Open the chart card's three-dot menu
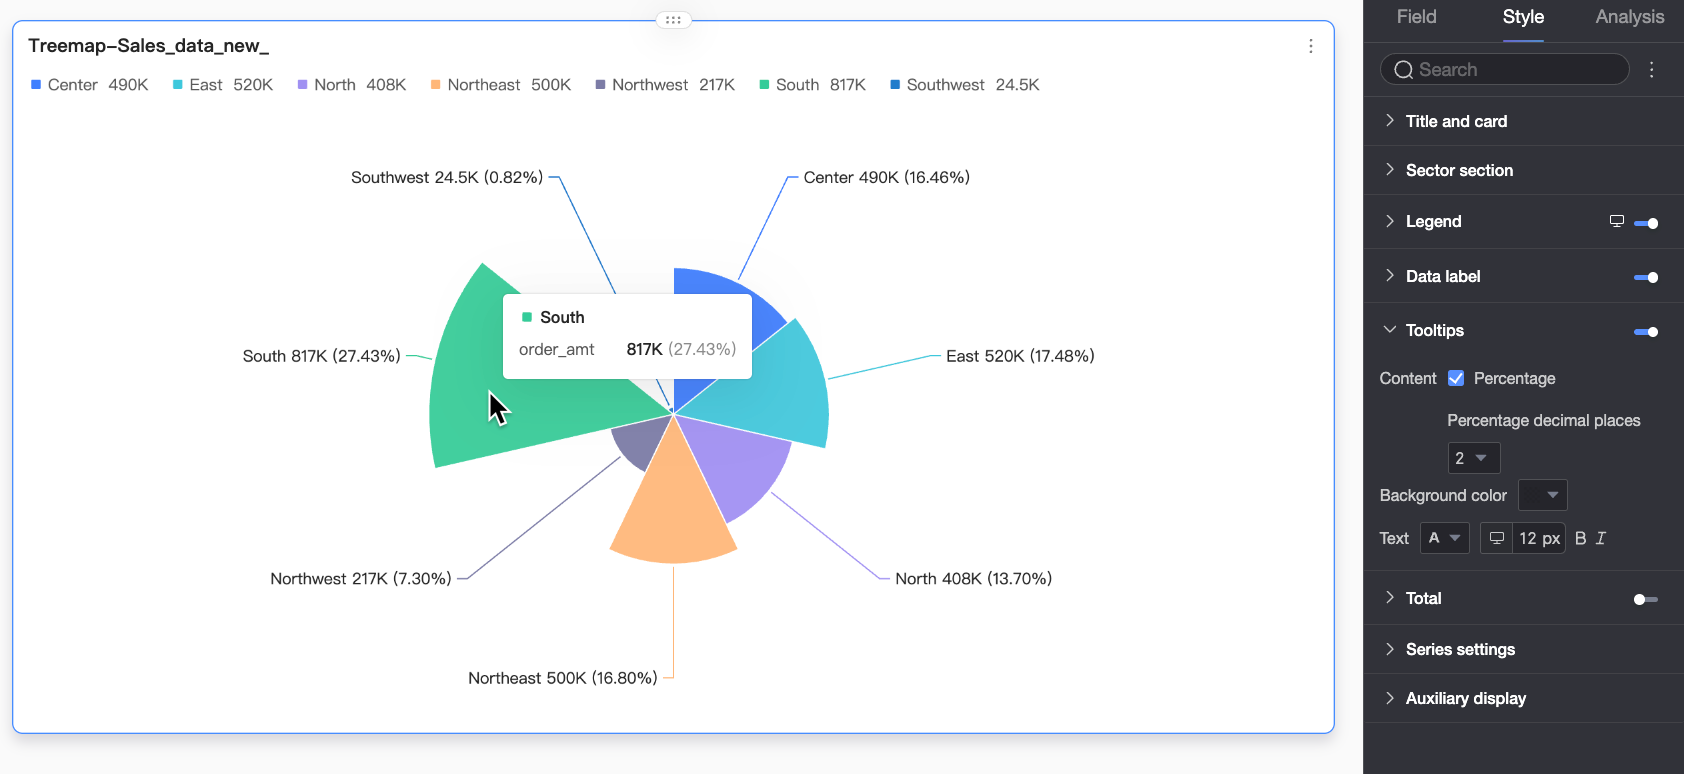1684x774 pixels. click(x=1310, y=46)
